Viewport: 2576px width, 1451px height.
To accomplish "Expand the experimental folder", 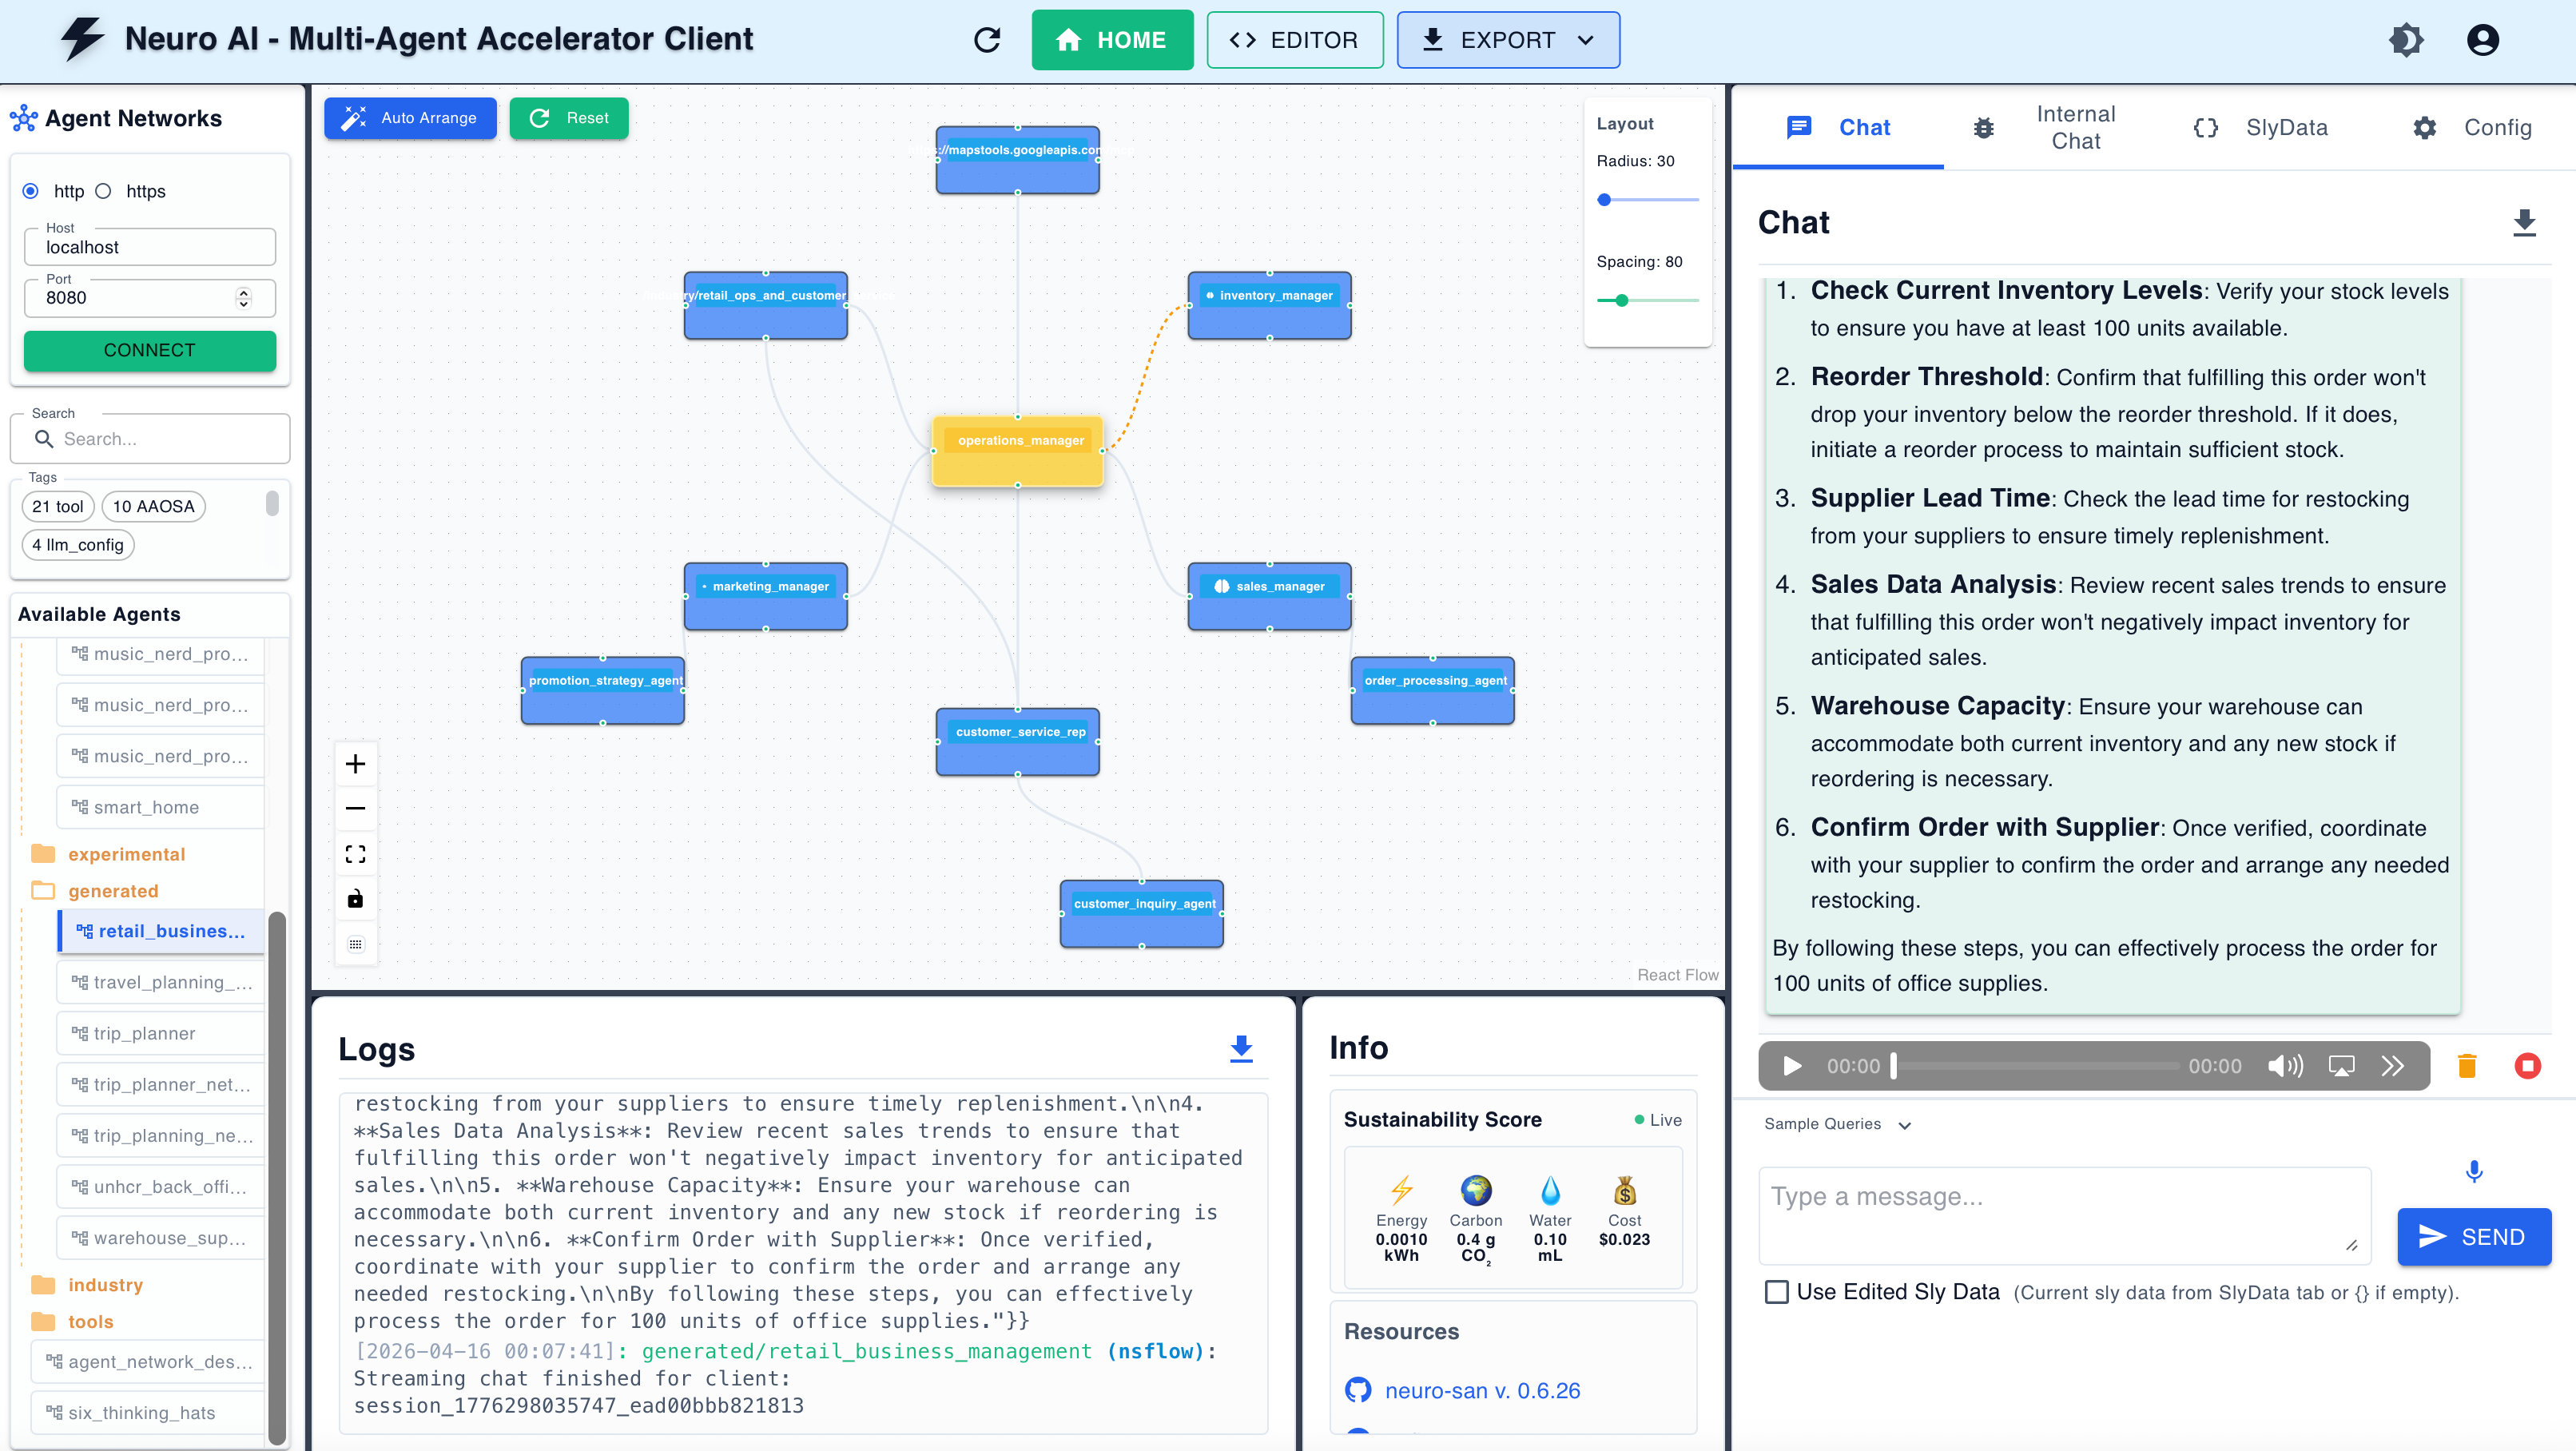I will click(126, 854).
